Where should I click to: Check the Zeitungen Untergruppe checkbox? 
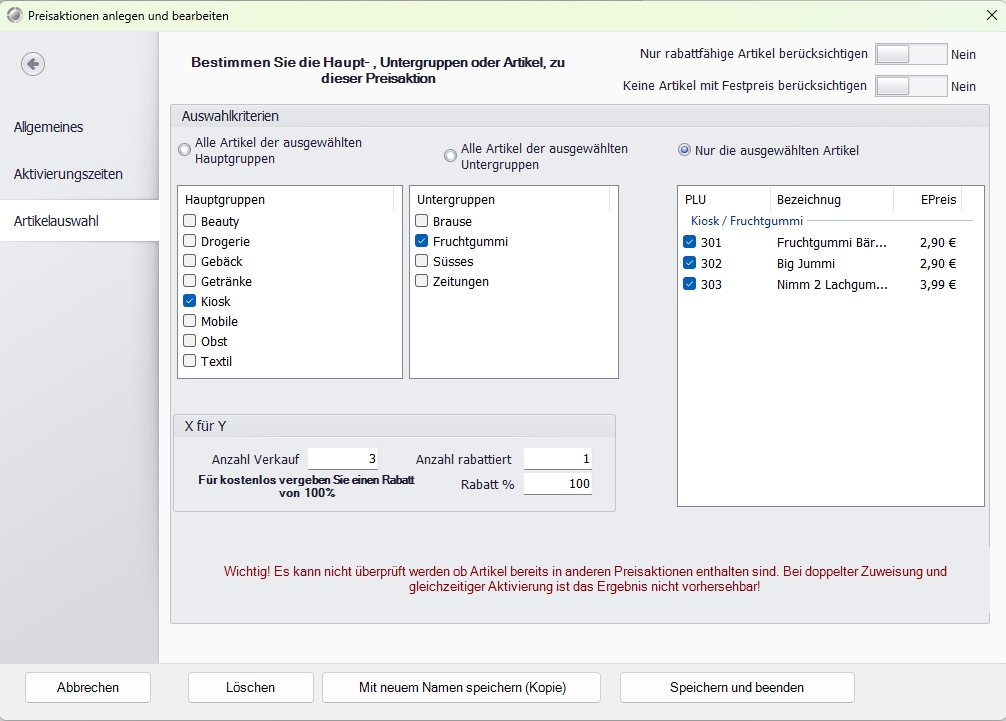point(422,281)
